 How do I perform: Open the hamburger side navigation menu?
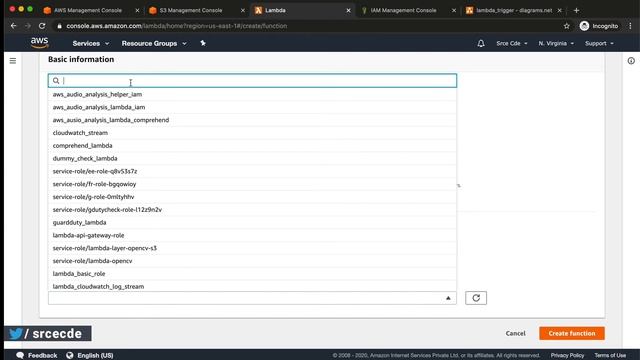point(13,61)
